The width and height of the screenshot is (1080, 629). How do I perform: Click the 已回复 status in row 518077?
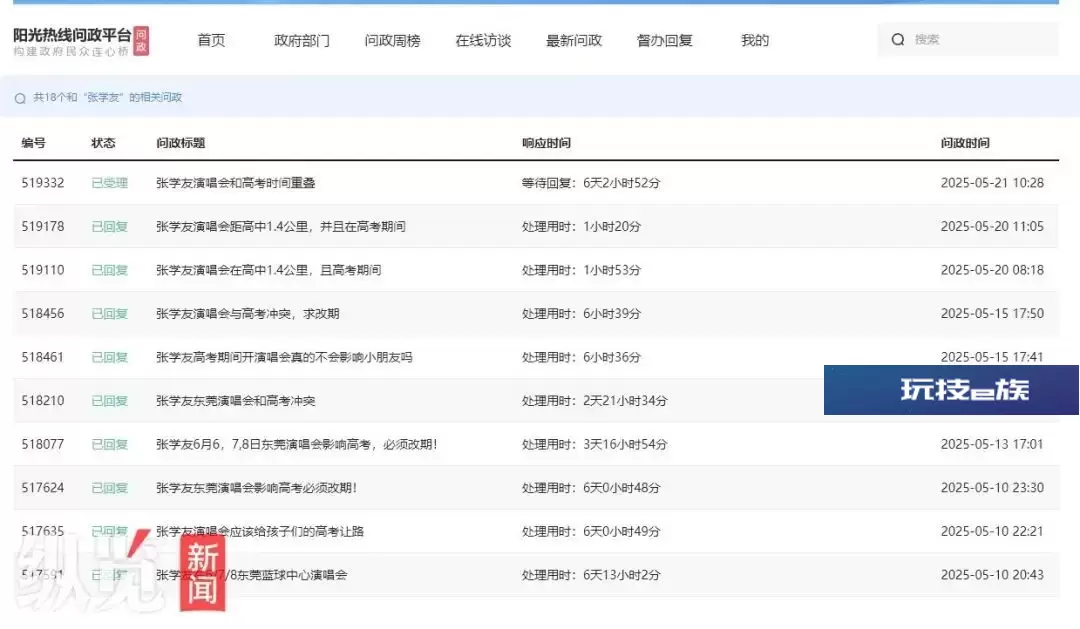pos(110,444)
